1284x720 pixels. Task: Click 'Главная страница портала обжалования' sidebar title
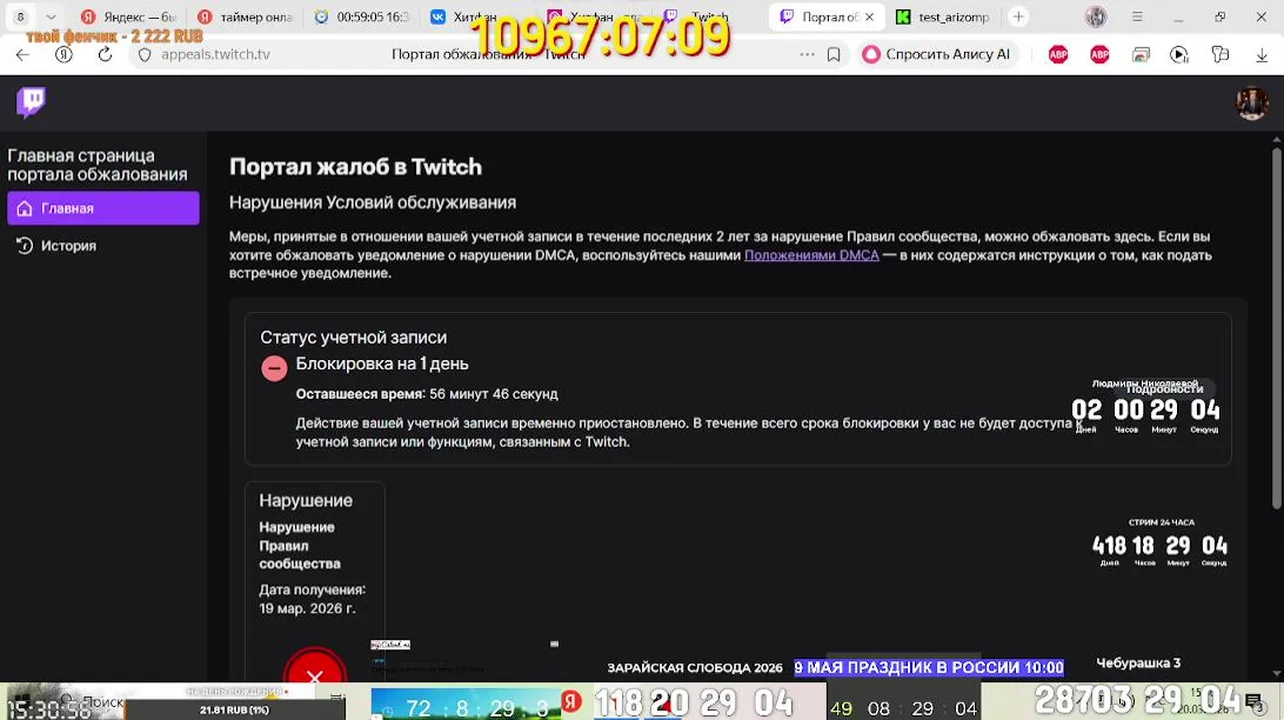pos(97,165)
